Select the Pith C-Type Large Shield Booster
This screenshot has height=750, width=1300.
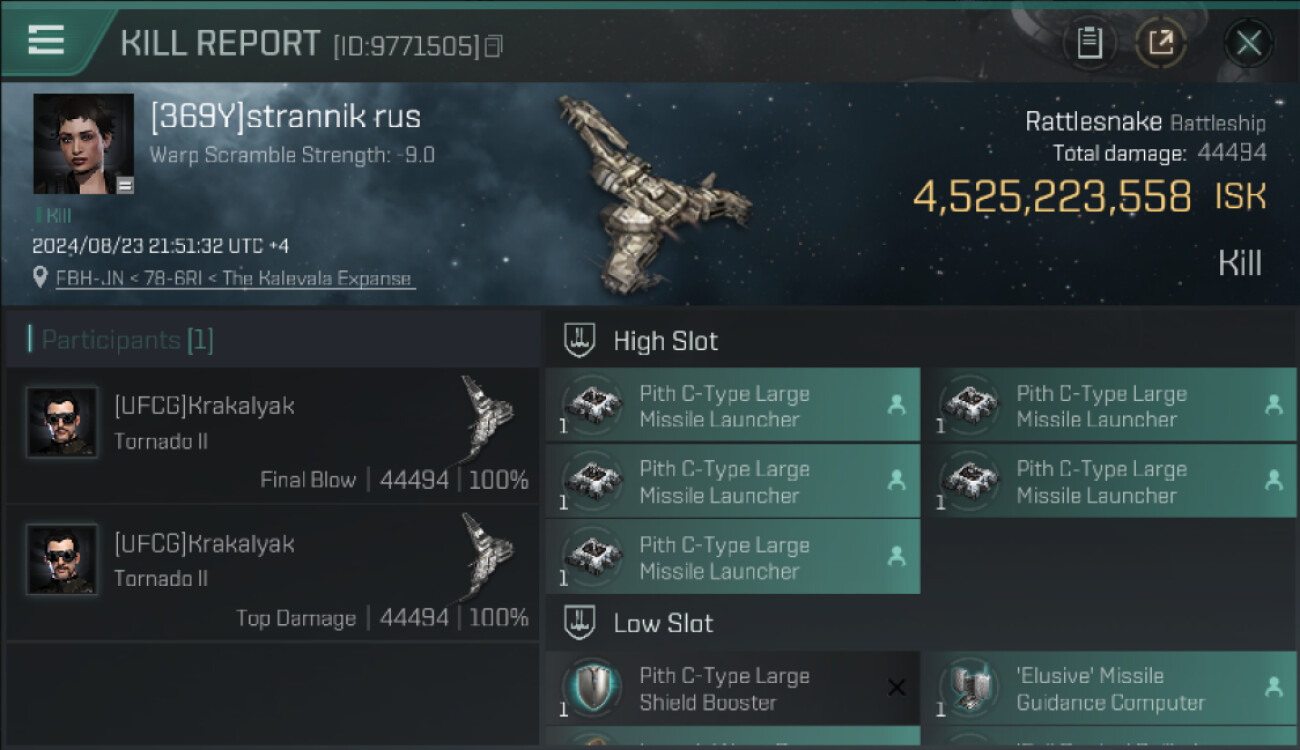(x=724, y=689)
